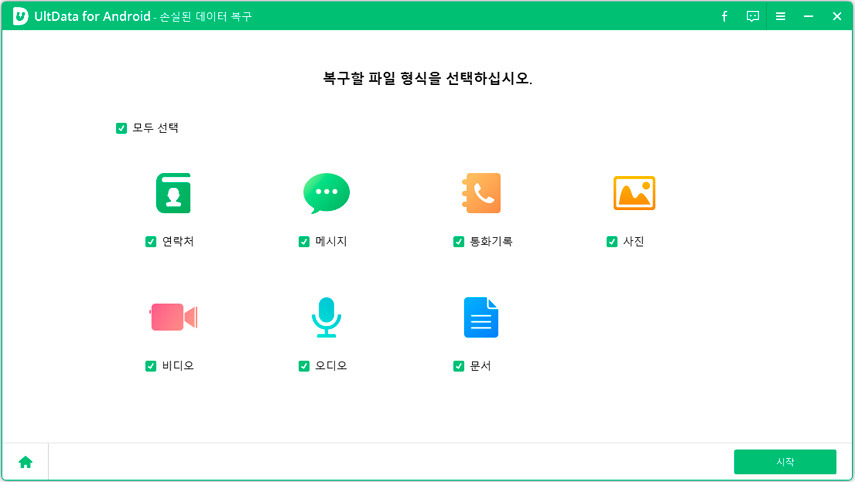Click the Documents (문서) file icon
This screenshot has width=855, height=482.
pyautogui.click(x=481, y=317)
